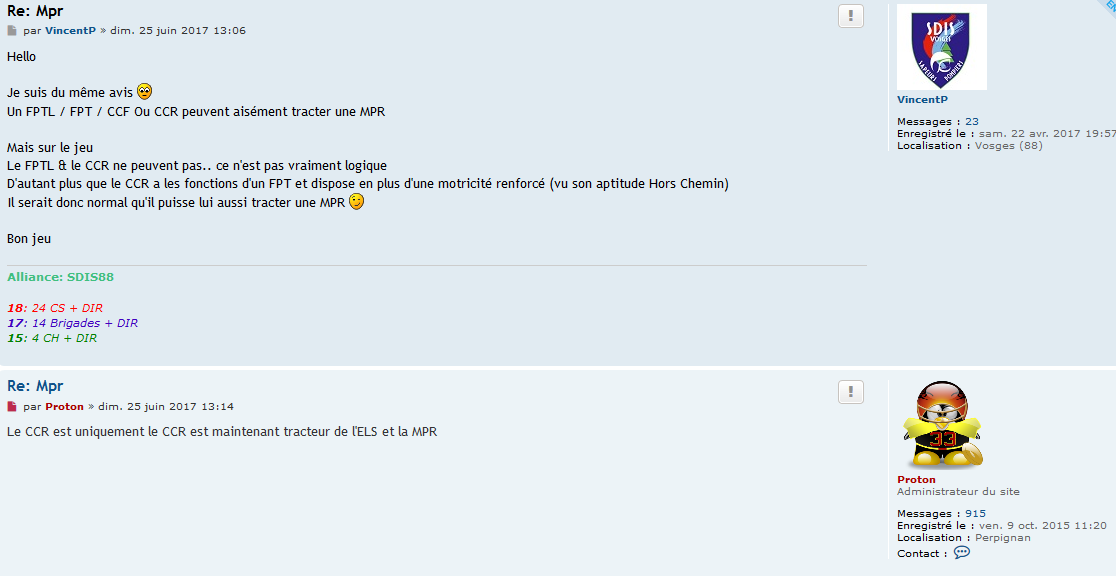View VincentP's 23 messages

972,122
